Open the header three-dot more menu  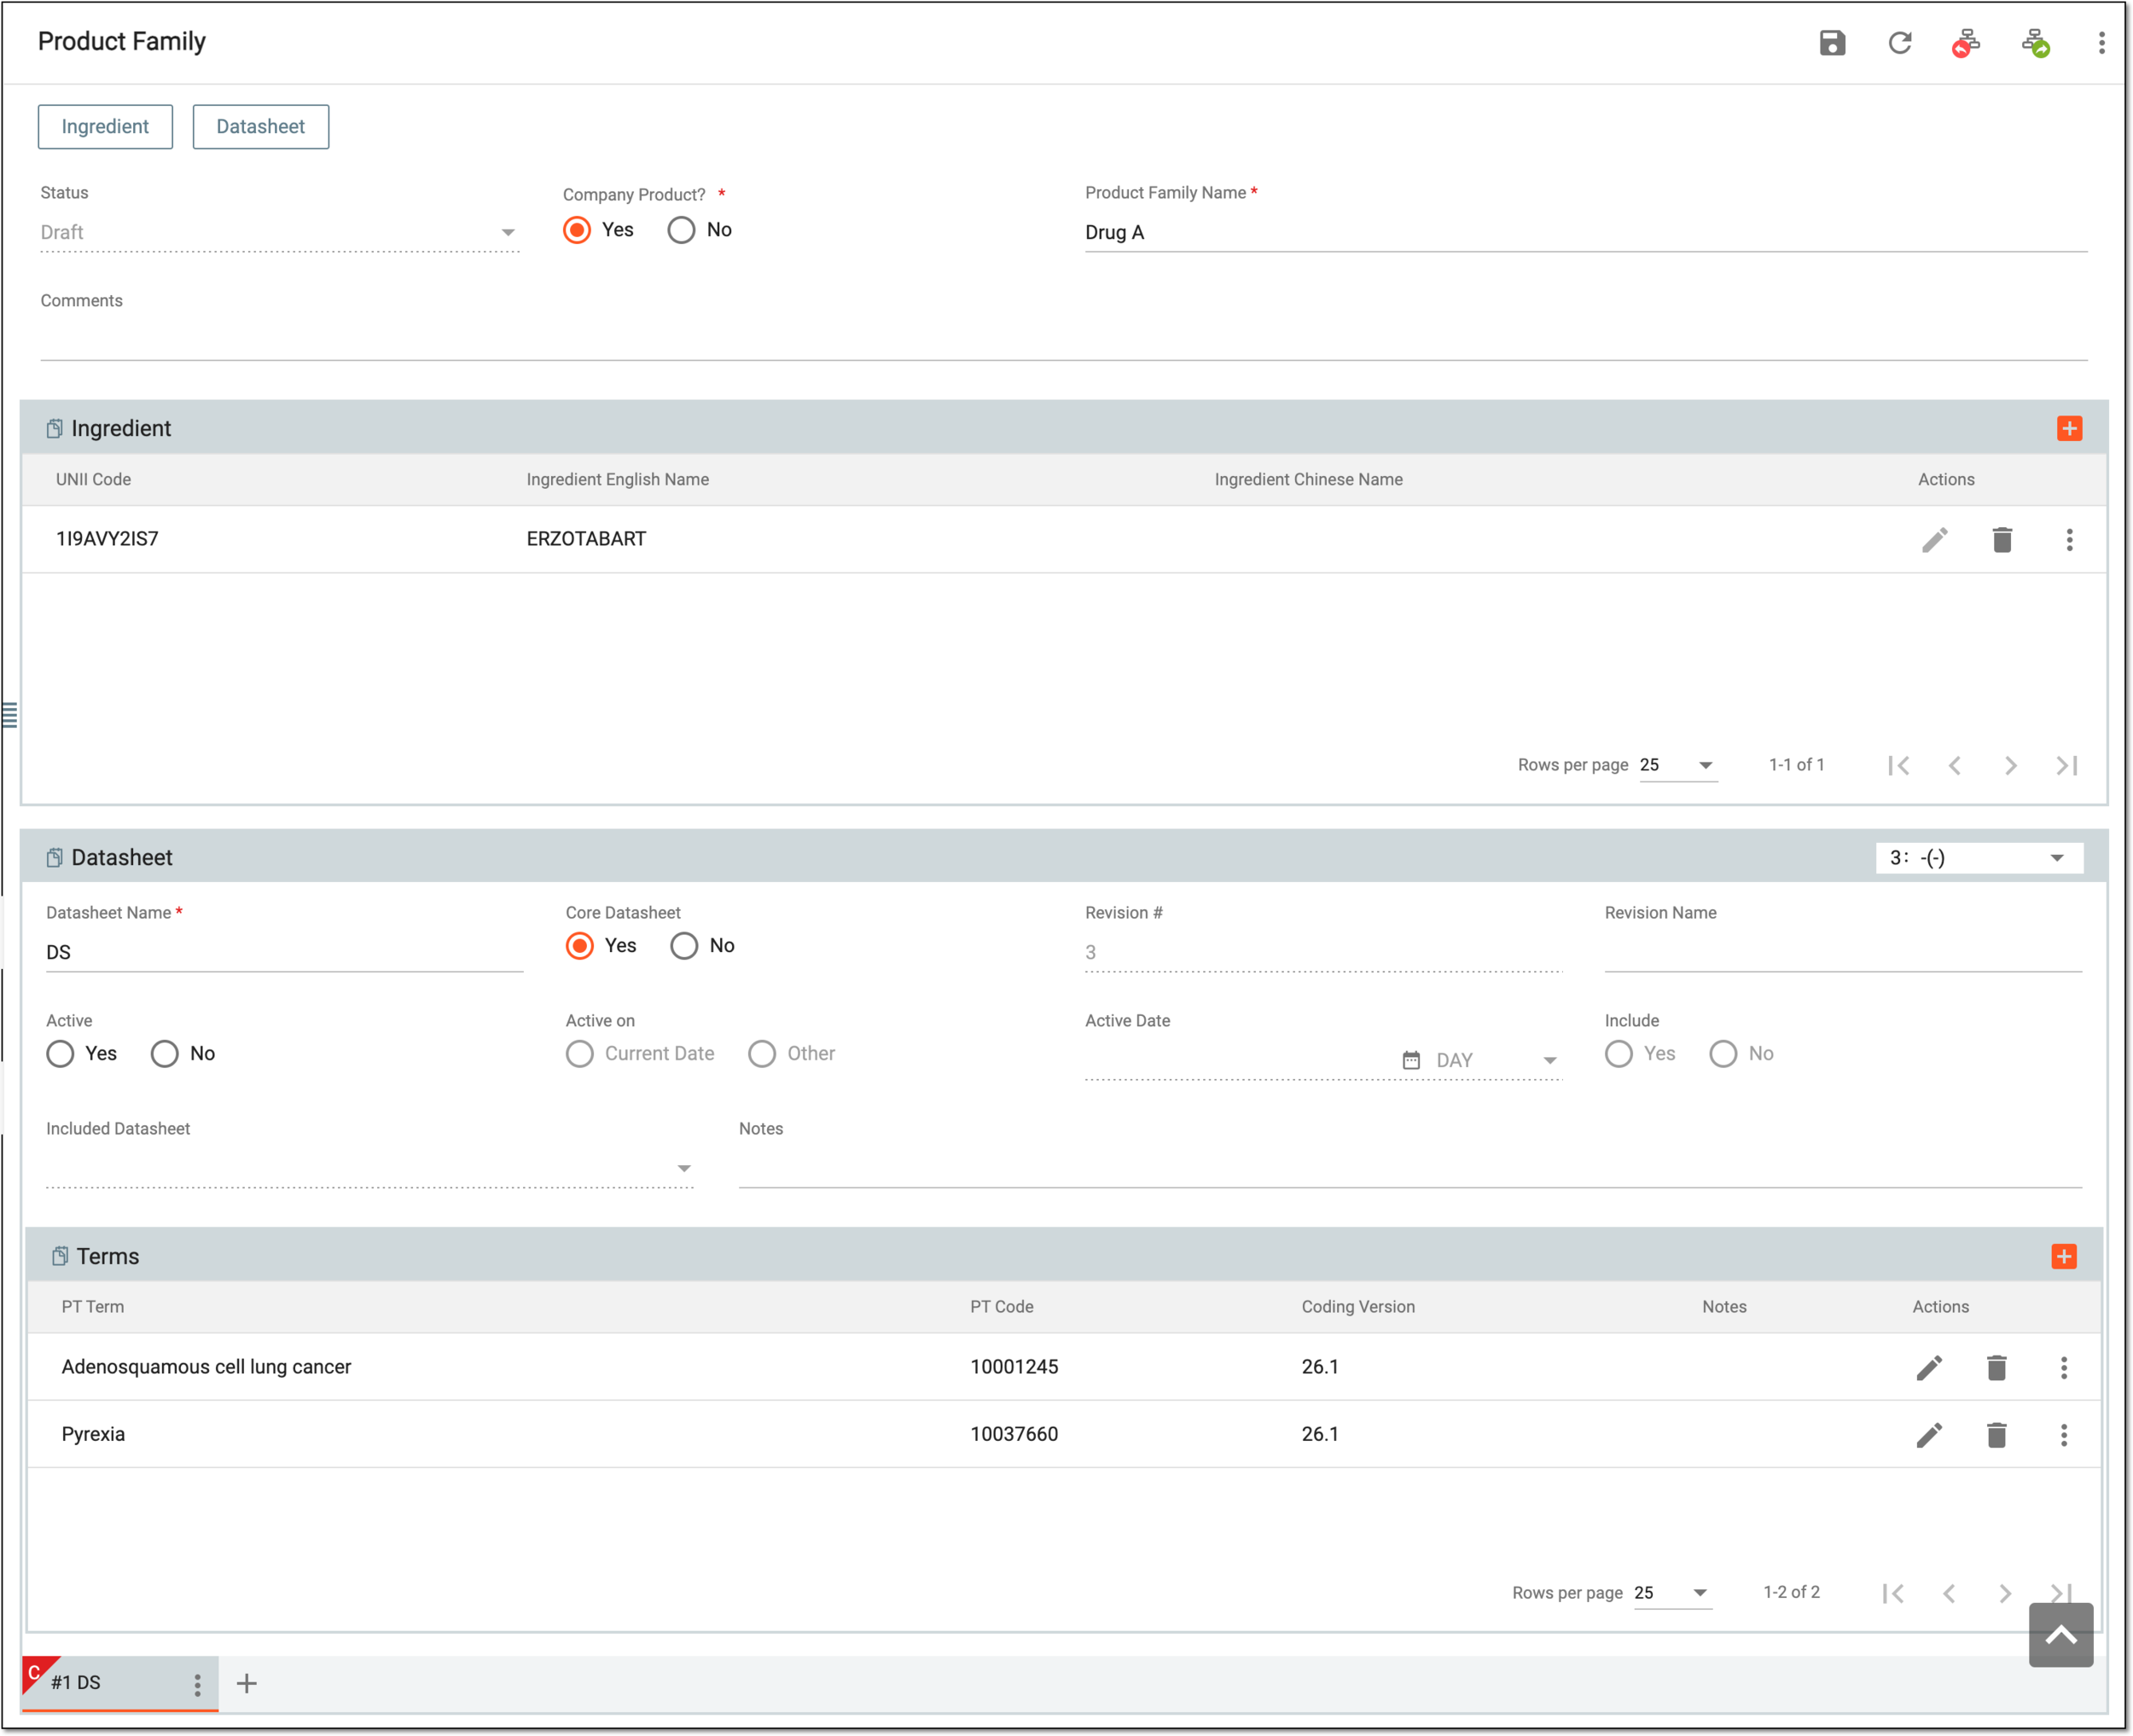[2101, 43]
